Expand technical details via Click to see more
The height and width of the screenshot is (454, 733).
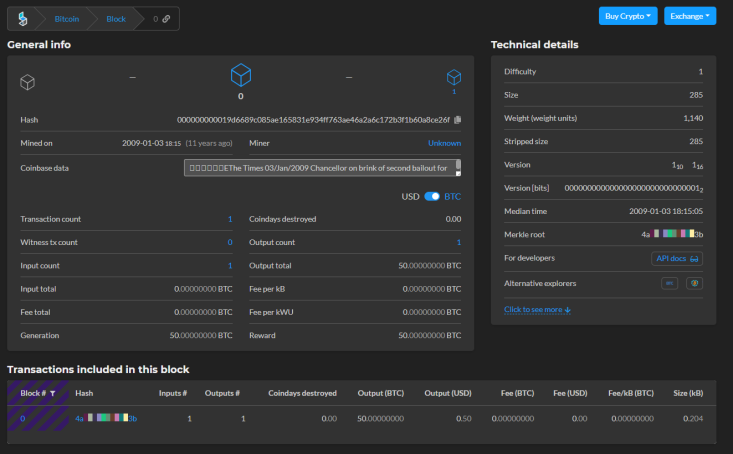coord(537,310)
